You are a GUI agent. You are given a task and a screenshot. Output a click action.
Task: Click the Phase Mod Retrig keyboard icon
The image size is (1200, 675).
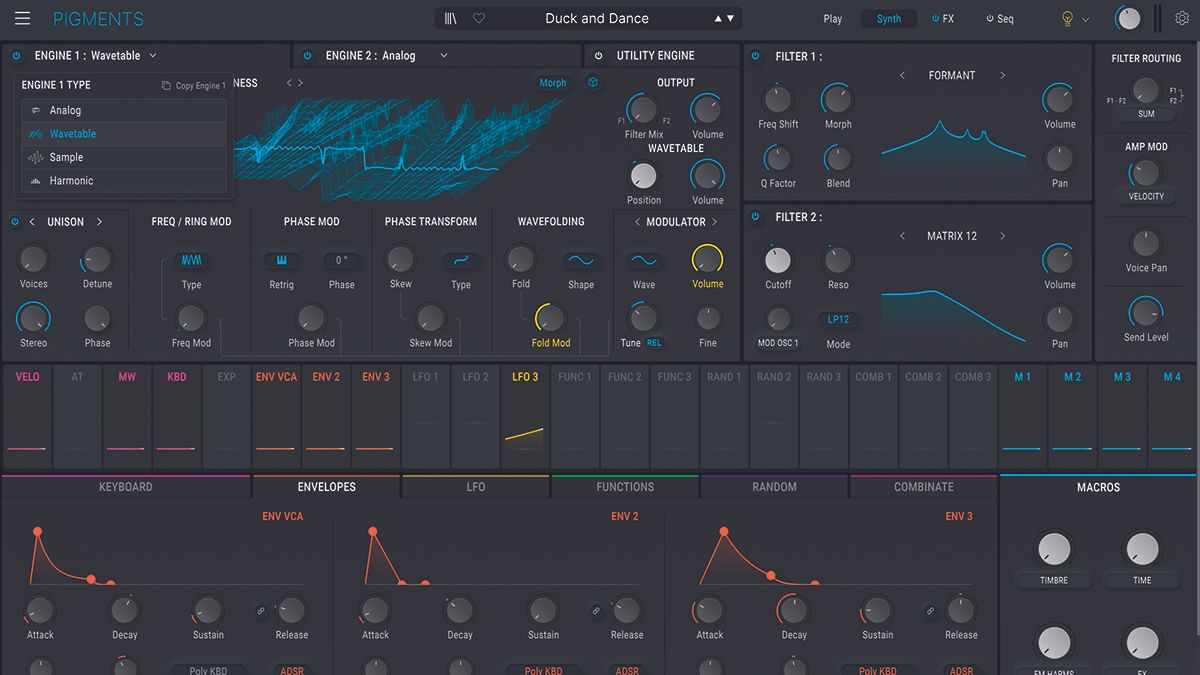[x=282, y=260]
